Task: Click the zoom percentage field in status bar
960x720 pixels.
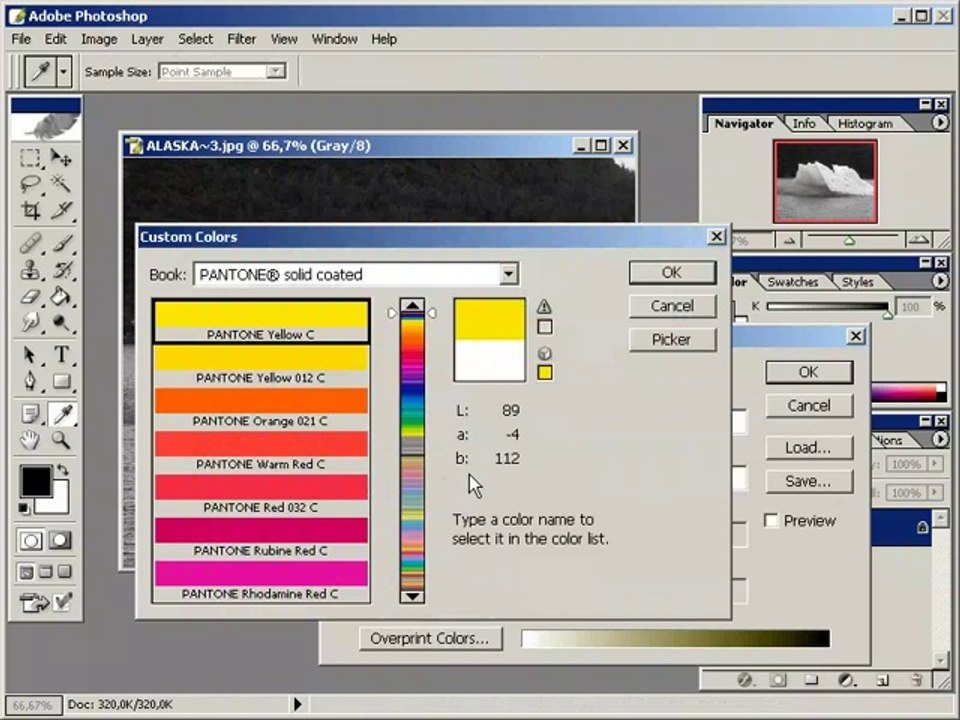Action: point(34,705)
